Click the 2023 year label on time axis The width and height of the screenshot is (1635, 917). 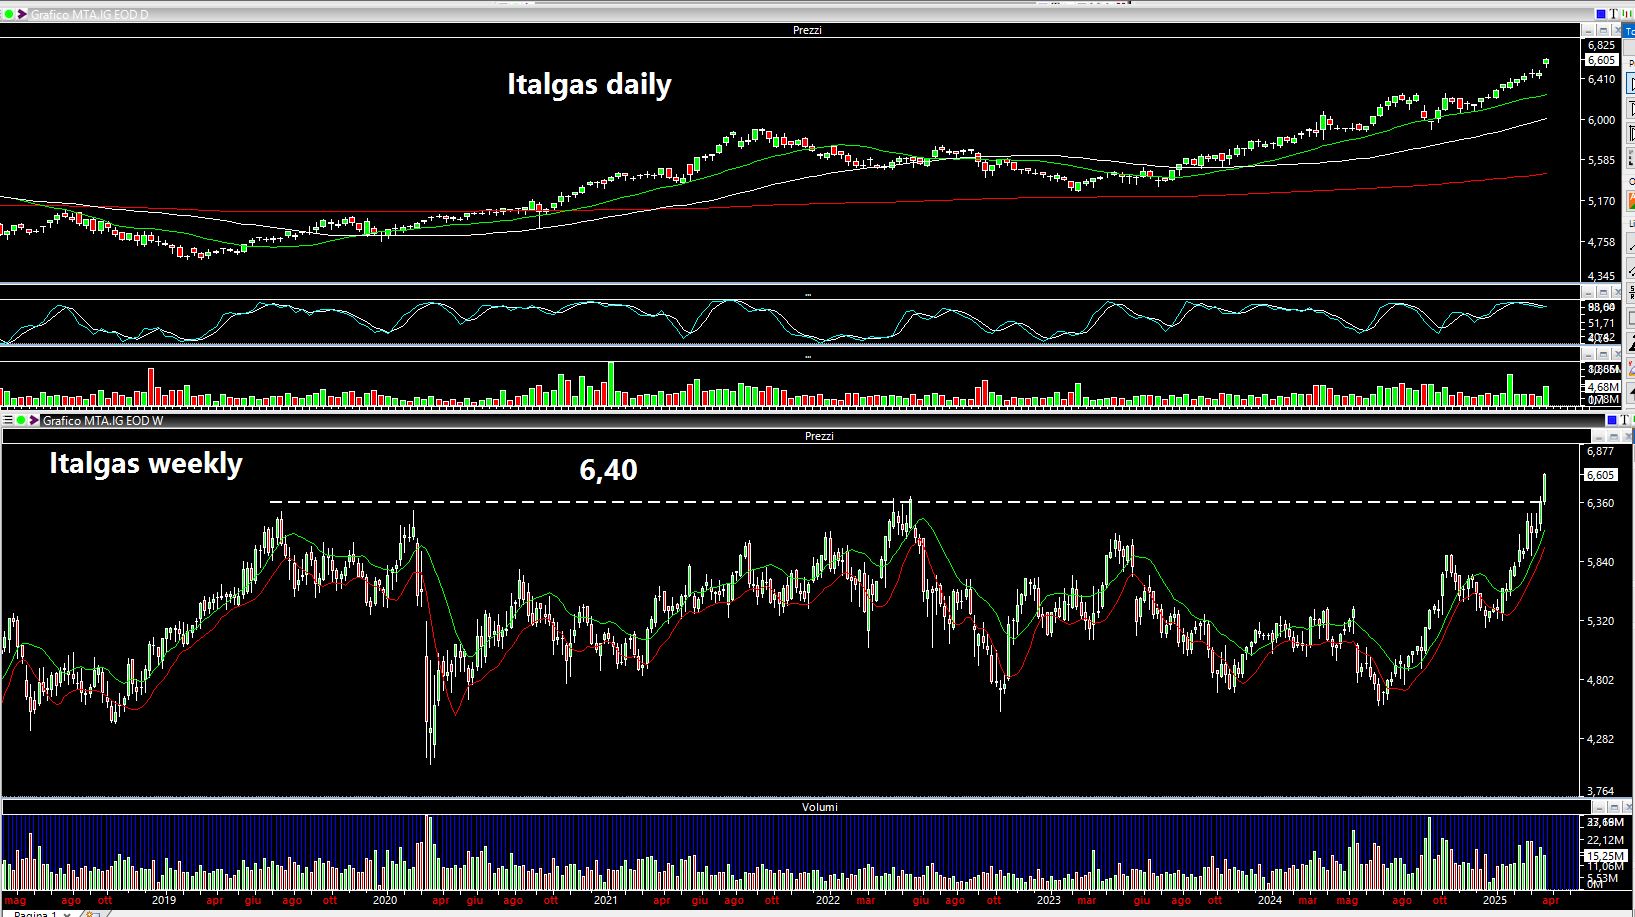tap(1048, 900)
